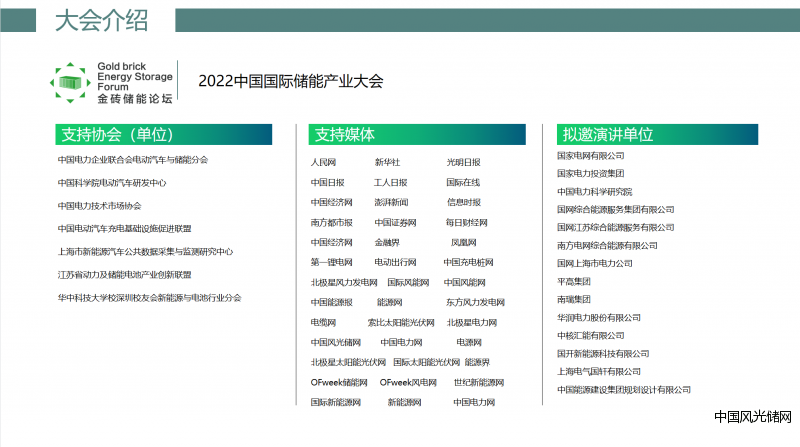Viewport: 800px width, 447px height.
Task: Select 国家电力投资集团 speaker entry
Action: (591, 173)
